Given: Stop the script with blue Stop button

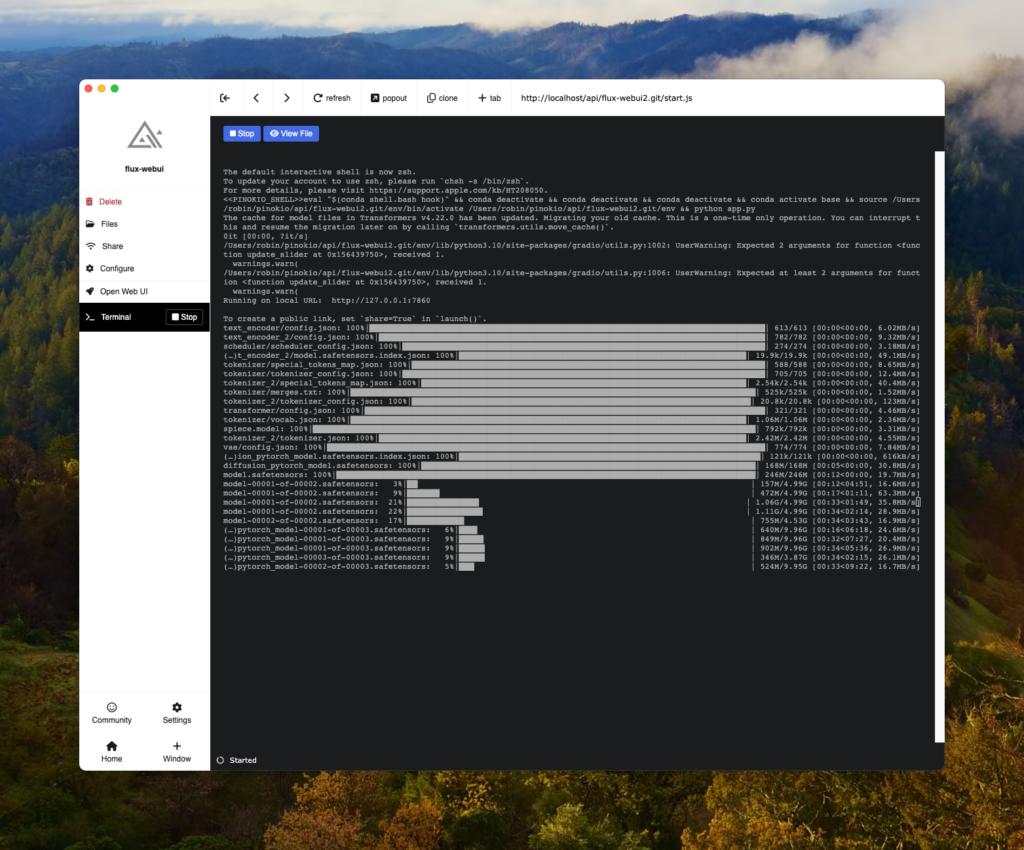Looking at the screenshot, I should coord(242,133).
